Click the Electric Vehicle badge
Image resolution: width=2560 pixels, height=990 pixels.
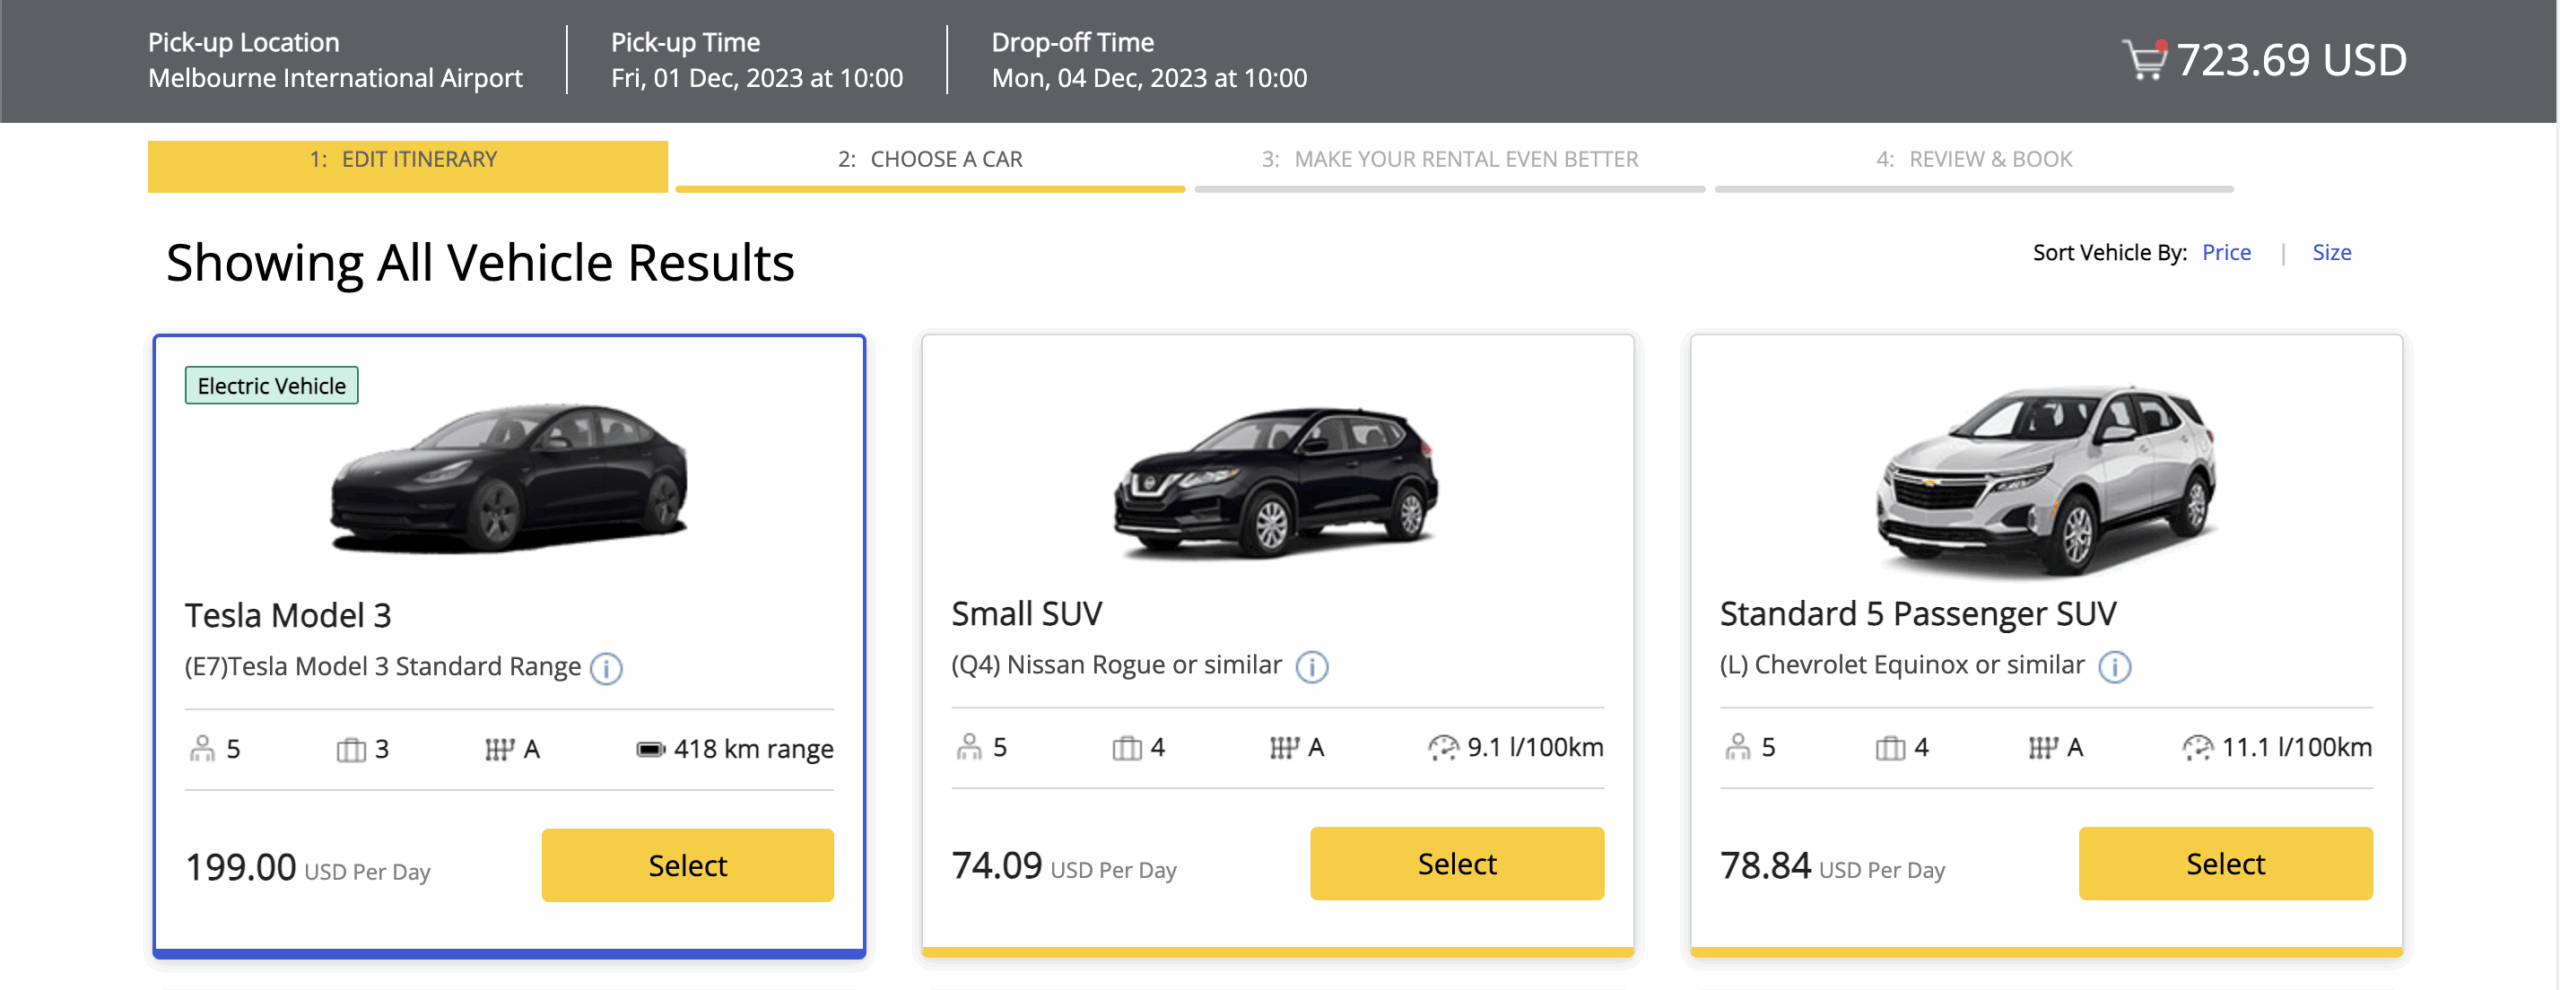tap(271, 386)
